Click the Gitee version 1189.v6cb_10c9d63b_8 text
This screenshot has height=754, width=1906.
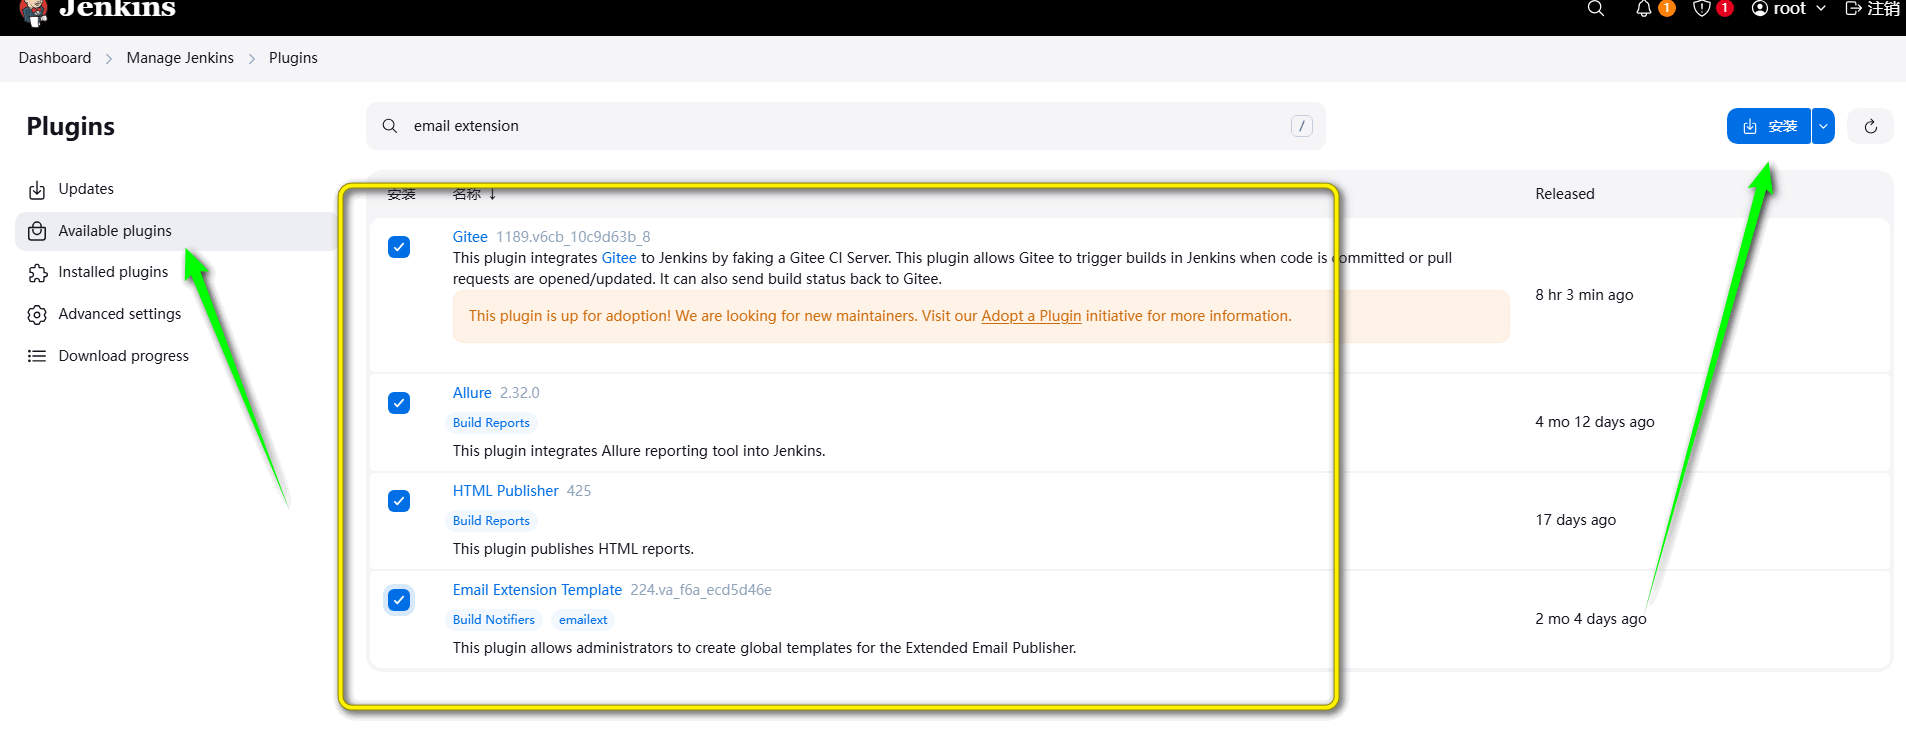click(x=573, y=237)
